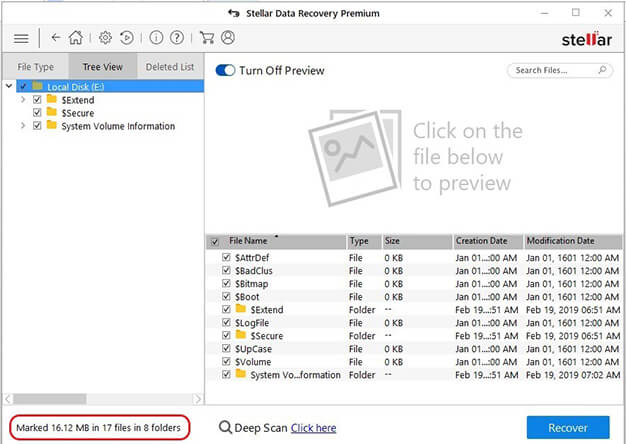The image size is (626, 444).
Task: Toggle the Turn Off Preview switch
Action: 225,70
